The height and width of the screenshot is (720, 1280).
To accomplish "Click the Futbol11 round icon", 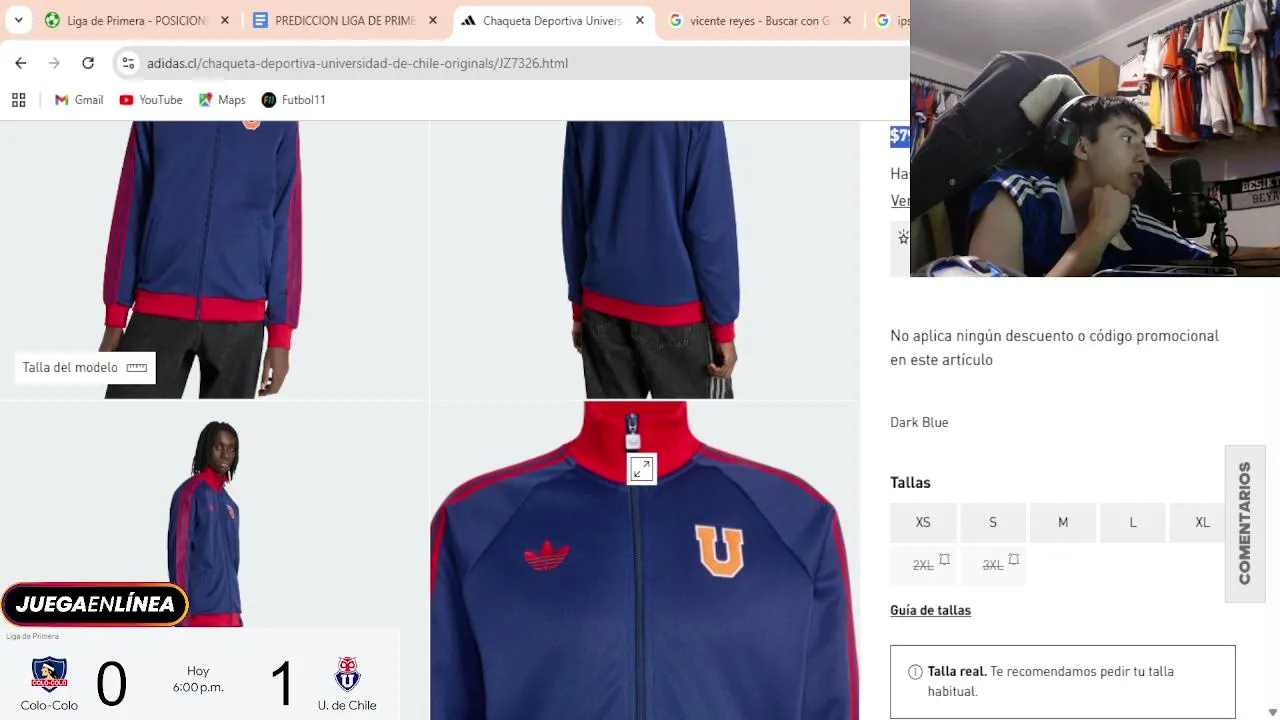I will point(268,100).
